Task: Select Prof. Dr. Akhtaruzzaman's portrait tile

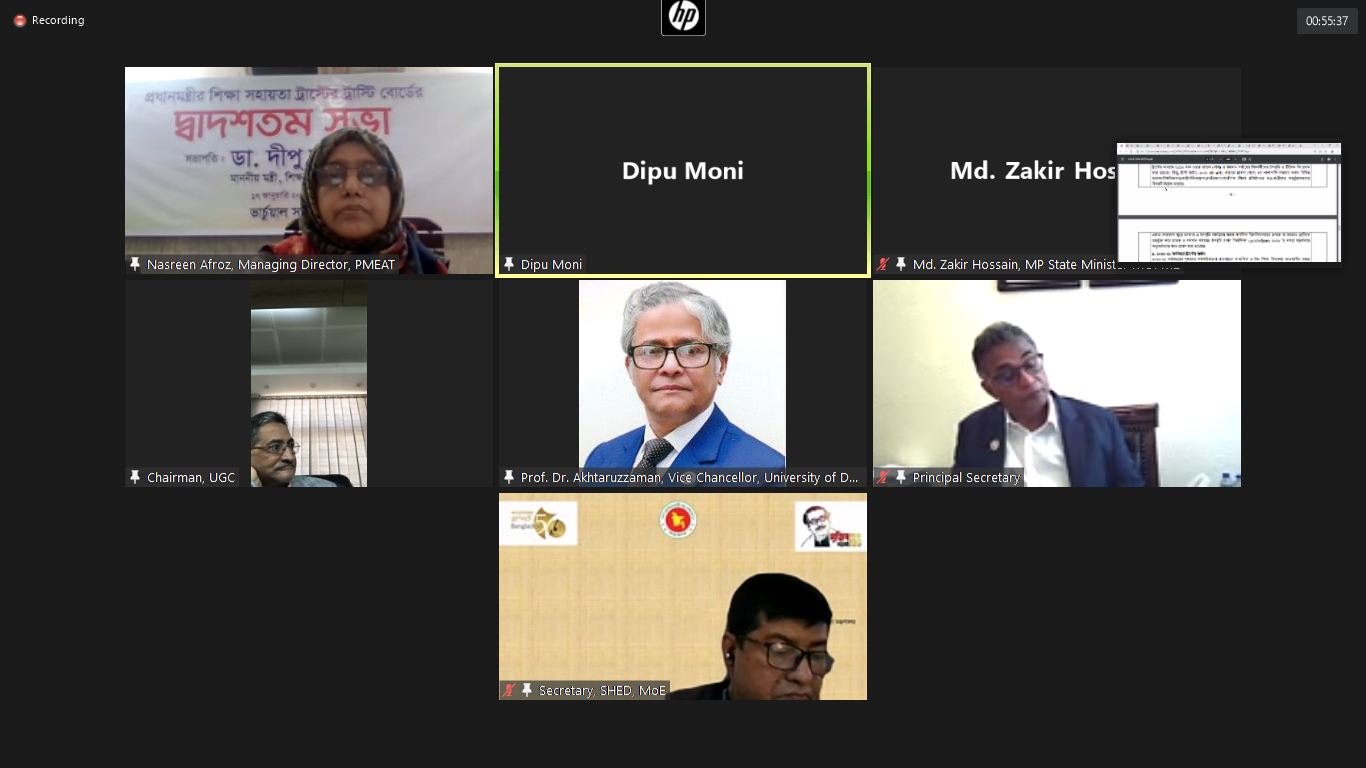Action: click(683, 383)
